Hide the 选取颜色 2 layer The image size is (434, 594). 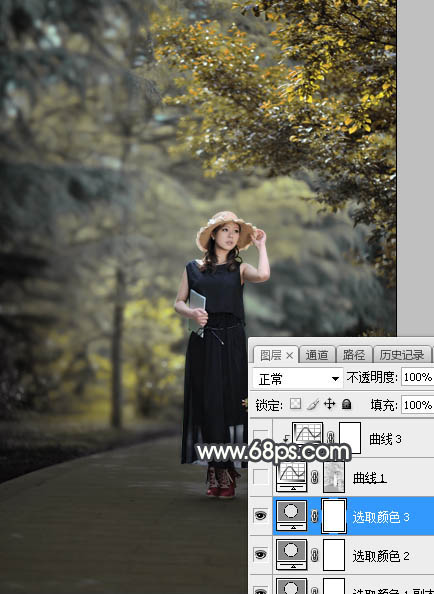pyautogui.click(x=261, y=555)
